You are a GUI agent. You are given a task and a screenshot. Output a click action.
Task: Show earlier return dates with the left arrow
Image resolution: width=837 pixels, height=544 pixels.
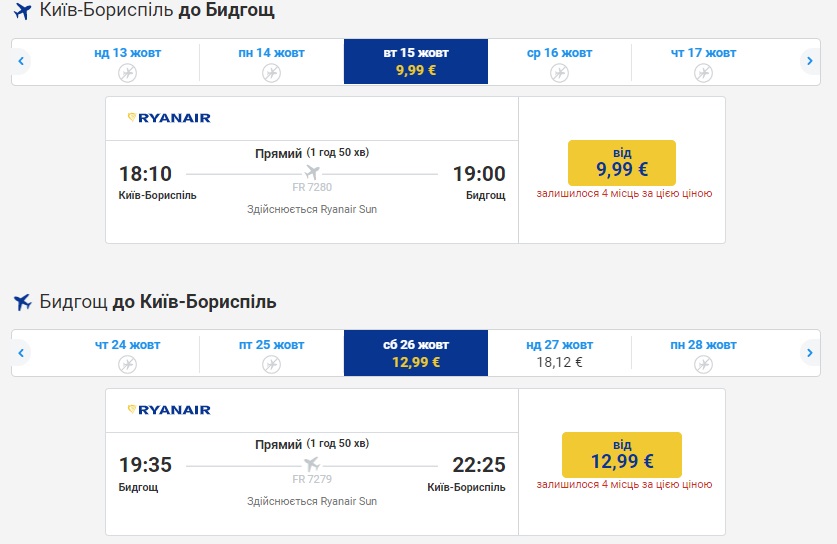pyautogui.click(x=20, y=353)
